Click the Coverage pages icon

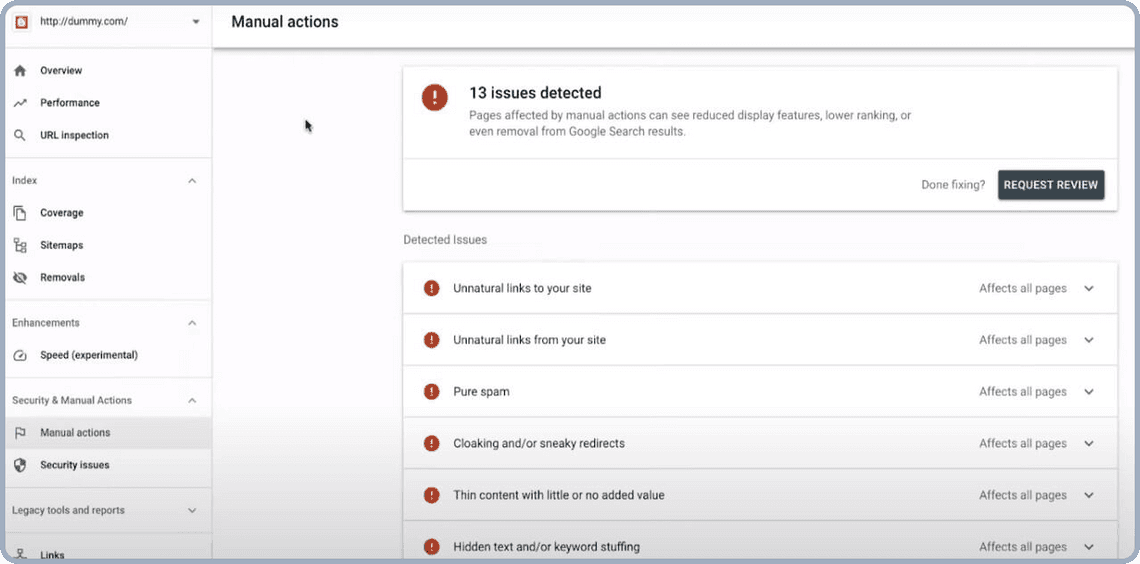pyautogui.click(x=20, y=213)
